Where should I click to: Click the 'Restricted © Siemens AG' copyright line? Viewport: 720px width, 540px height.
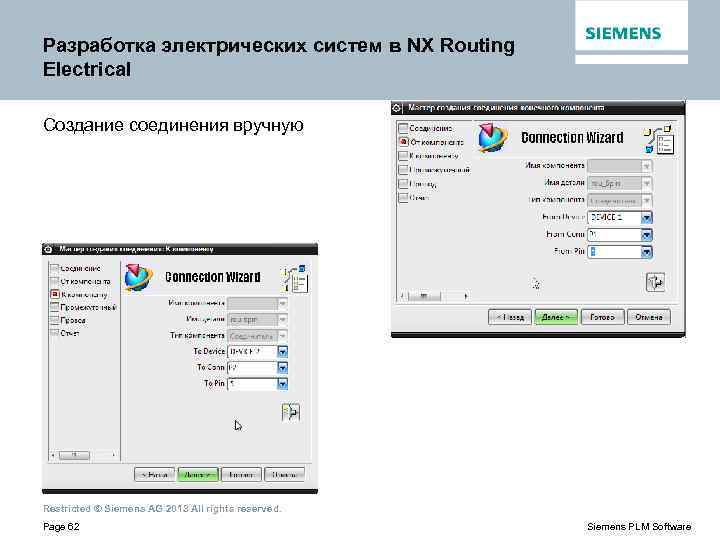[x=162, y=509]
